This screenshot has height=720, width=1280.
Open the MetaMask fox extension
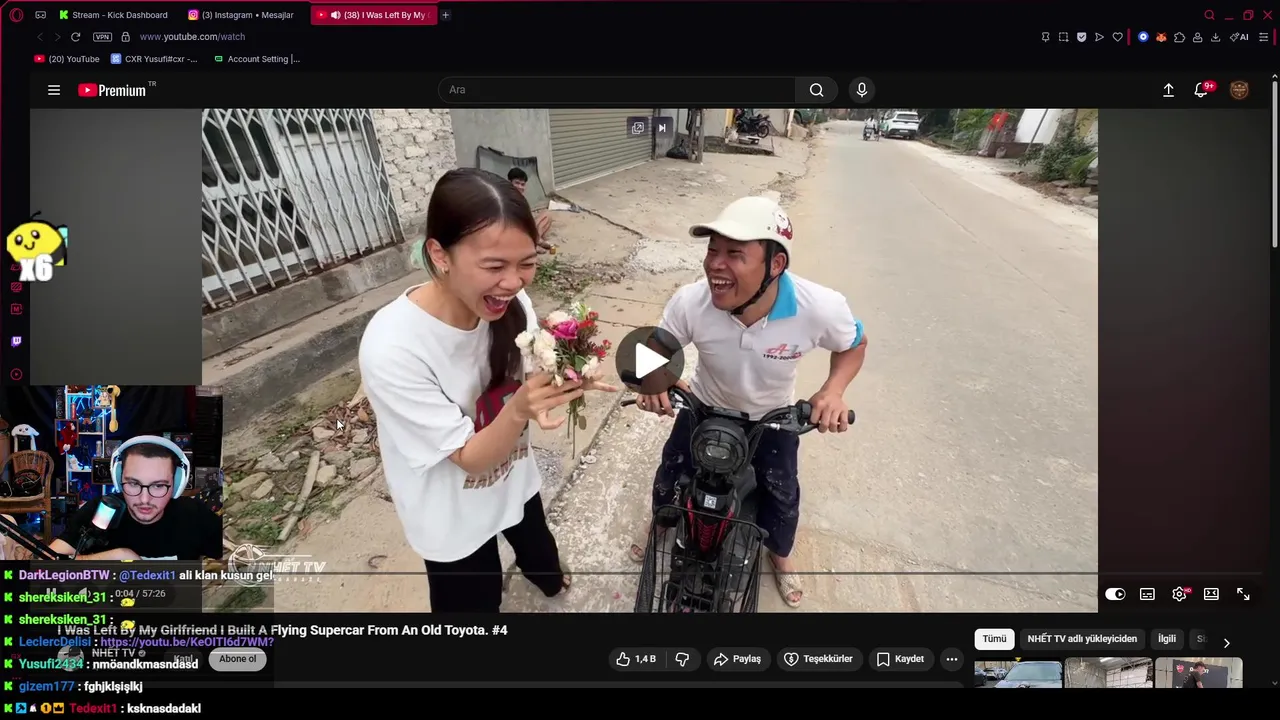(1161, 37)
